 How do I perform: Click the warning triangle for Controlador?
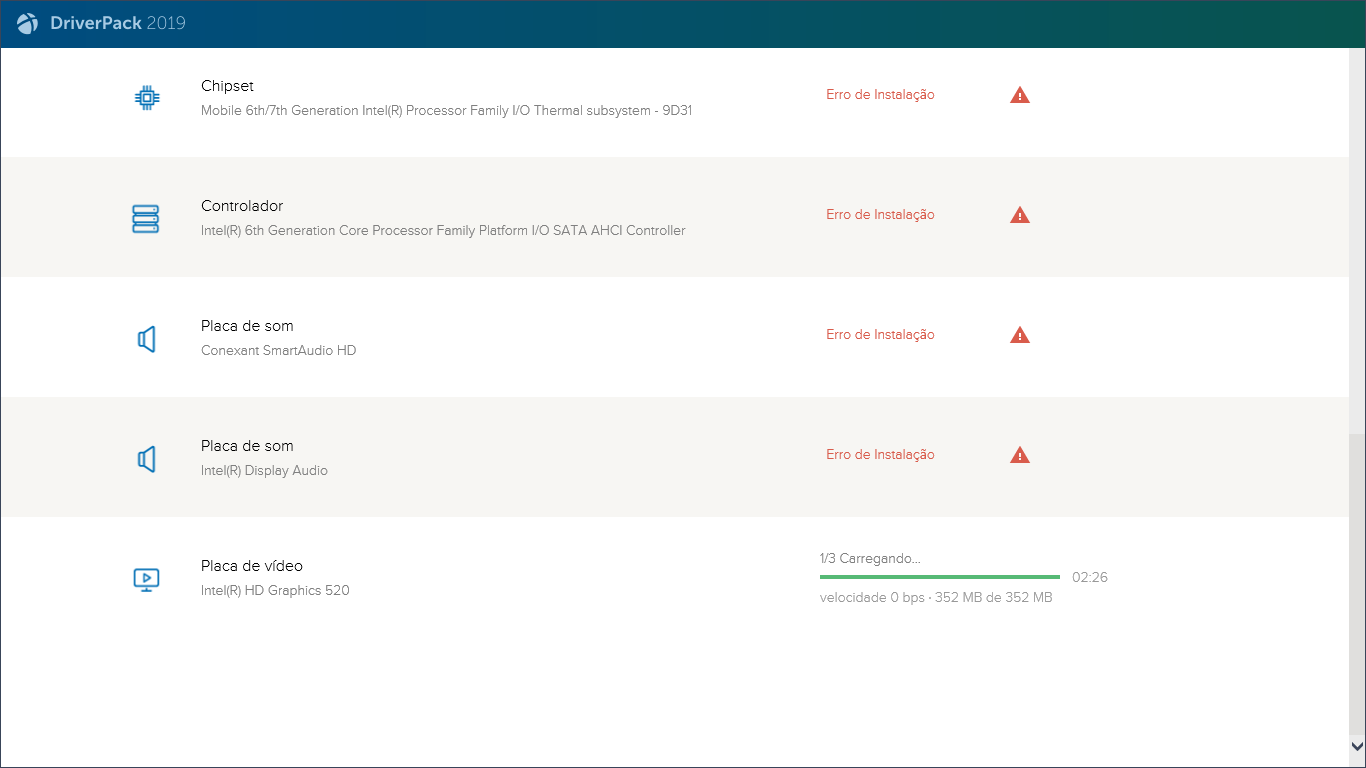coord(1020,215)
